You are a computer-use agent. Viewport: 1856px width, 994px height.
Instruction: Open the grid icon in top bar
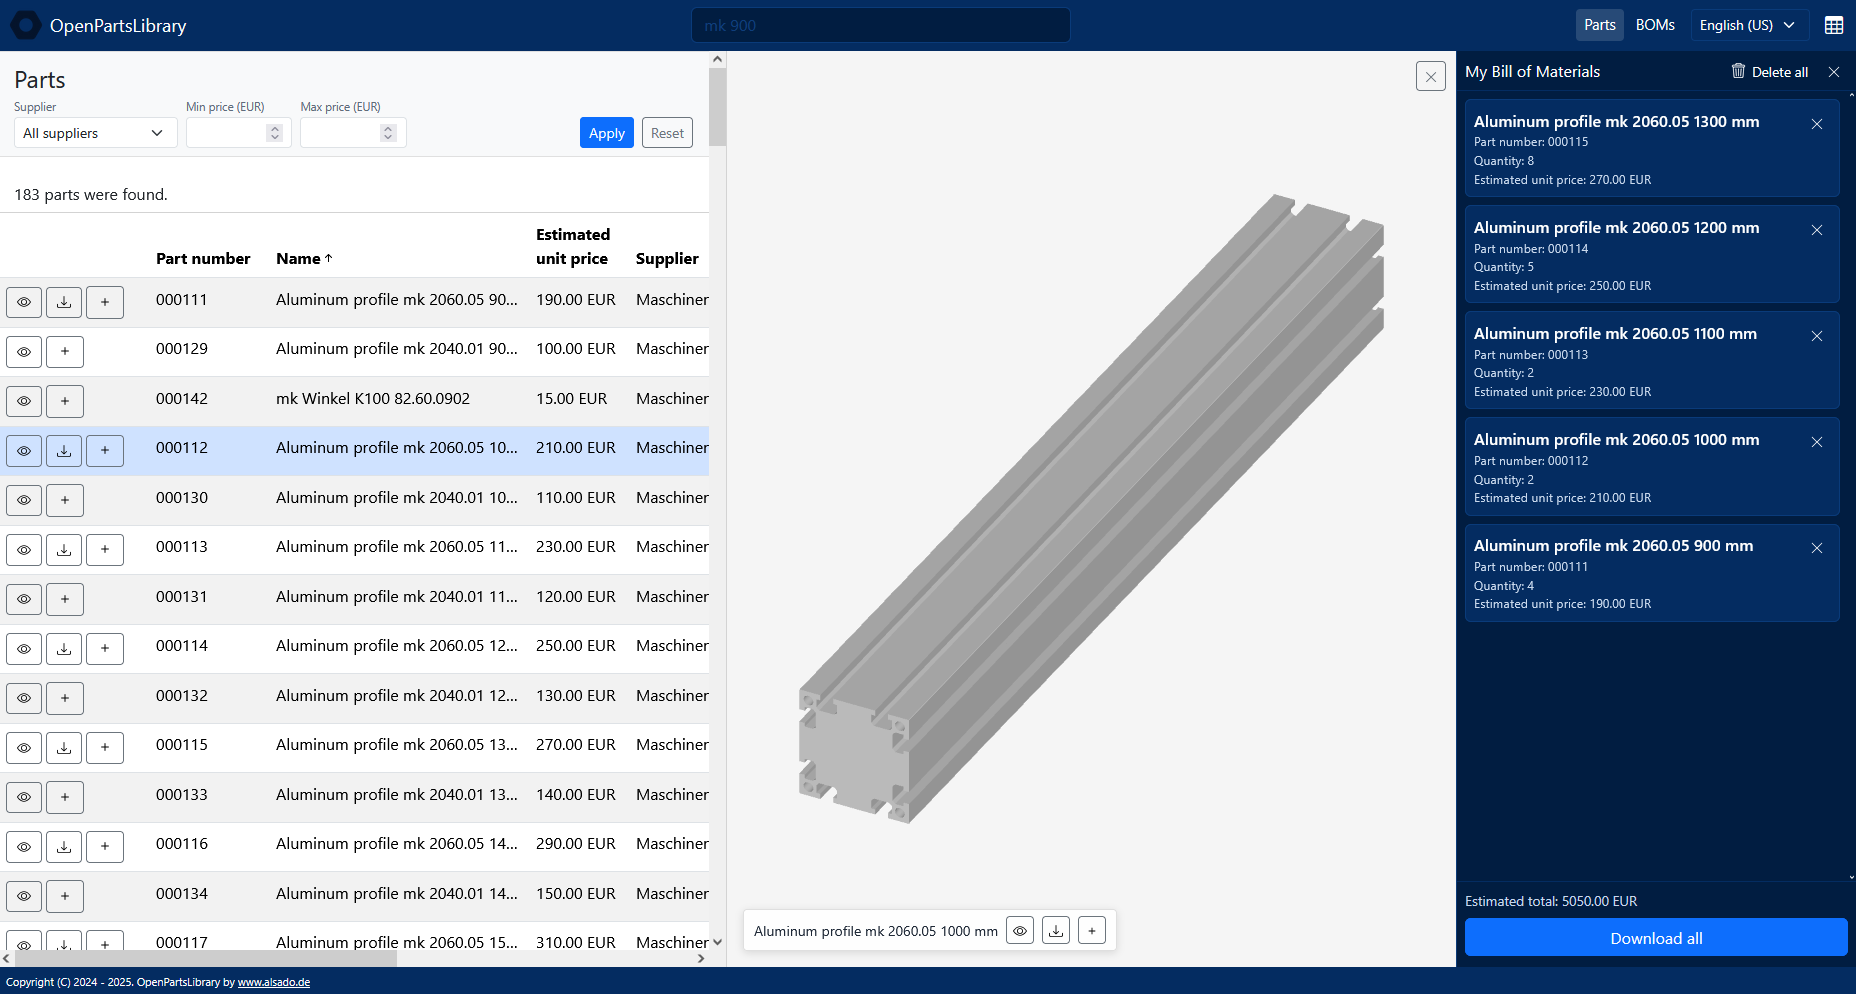(1834, 25)
